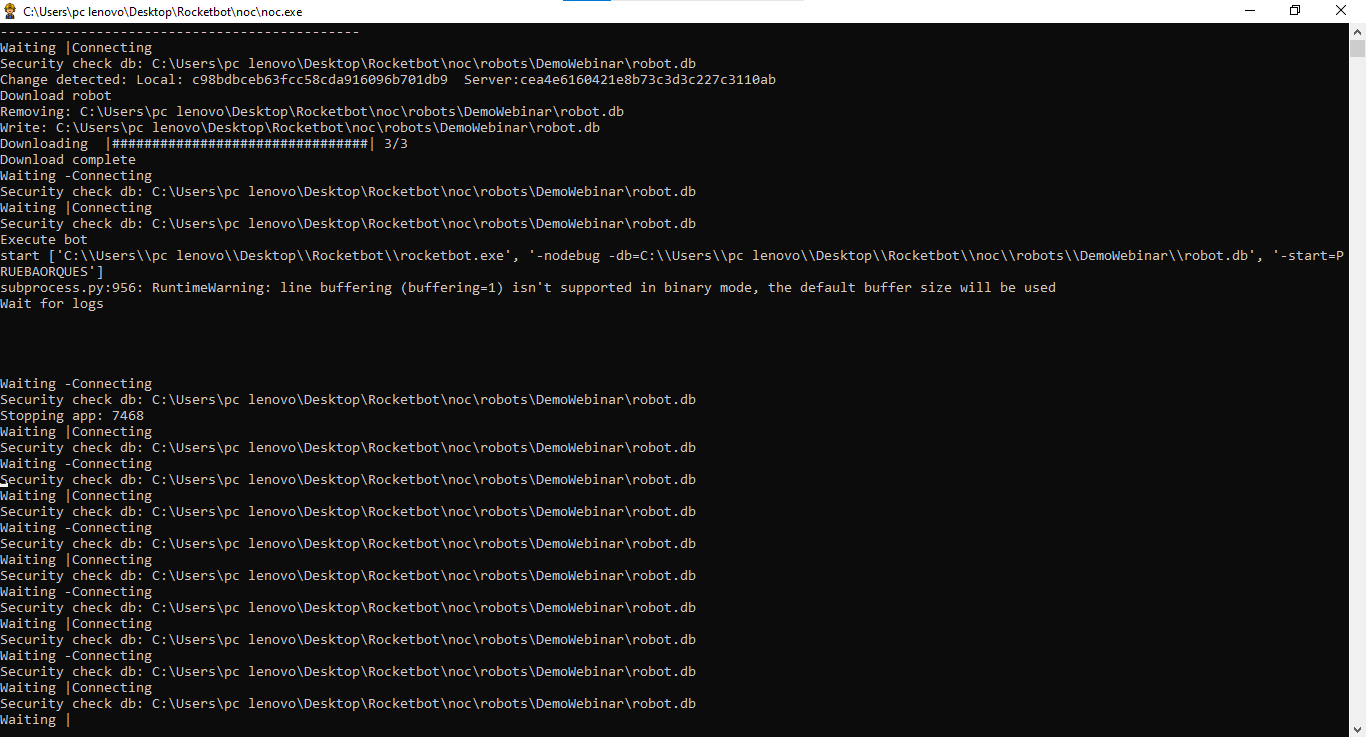Click the window title path text
The width and height of the screenshot is (1366, 737).
[162, 12]
